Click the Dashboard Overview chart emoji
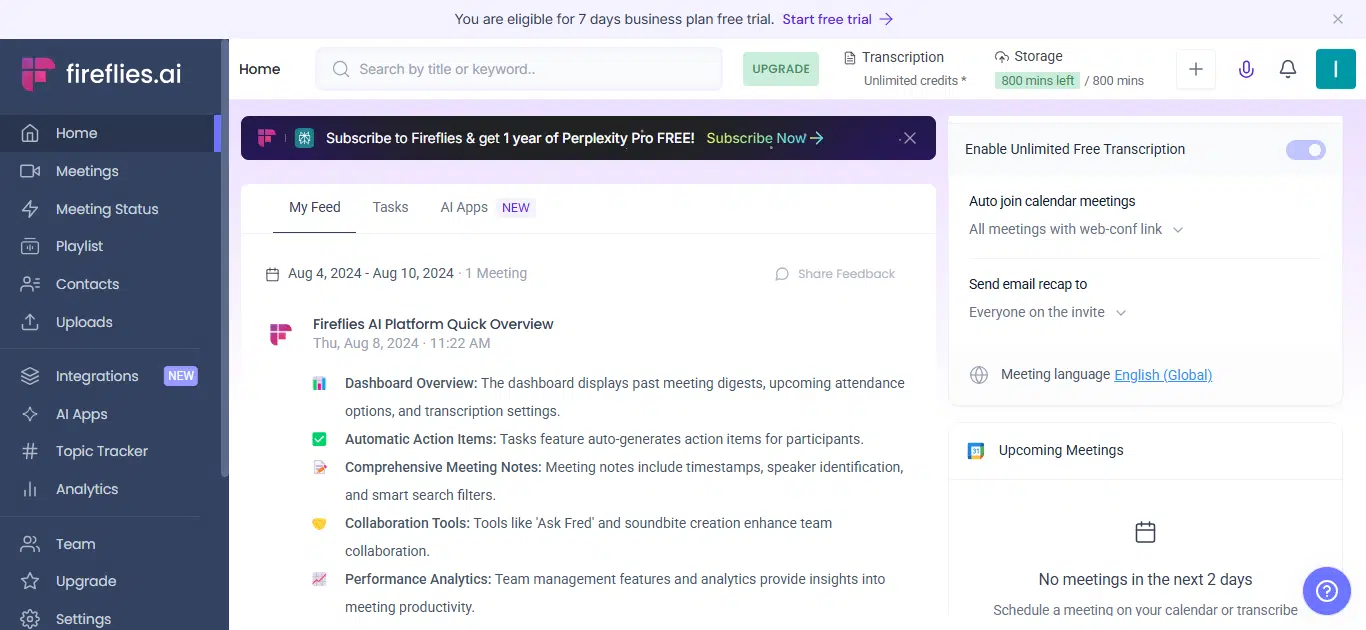The height and width of the screenshot is (630, 1366). click(x=319, y=383)
